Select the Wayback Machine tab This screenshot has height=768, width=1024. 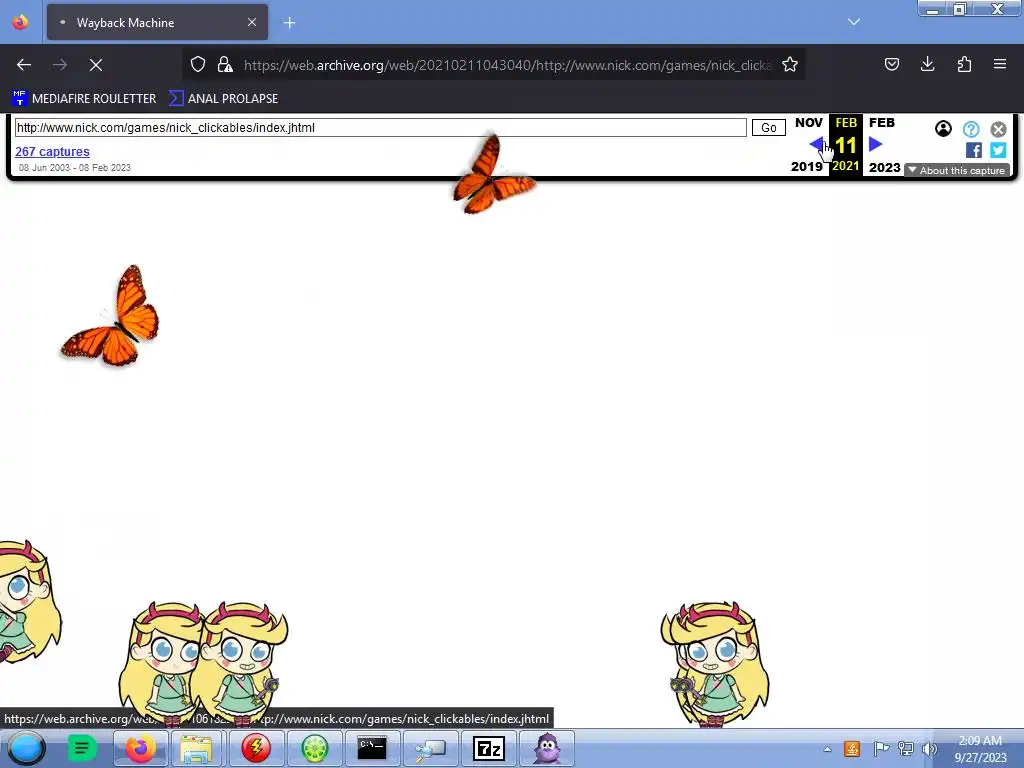pyautogui.click(x=157, y=22)
